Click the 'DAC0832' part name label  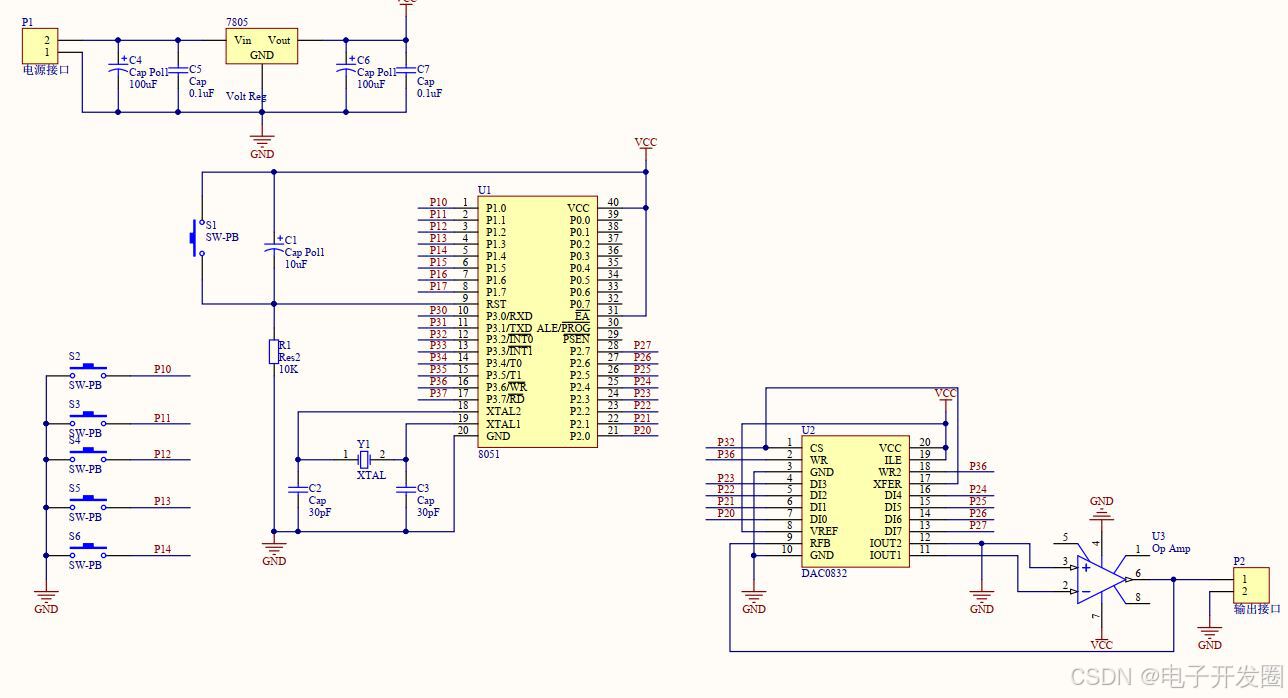[824, 573]
